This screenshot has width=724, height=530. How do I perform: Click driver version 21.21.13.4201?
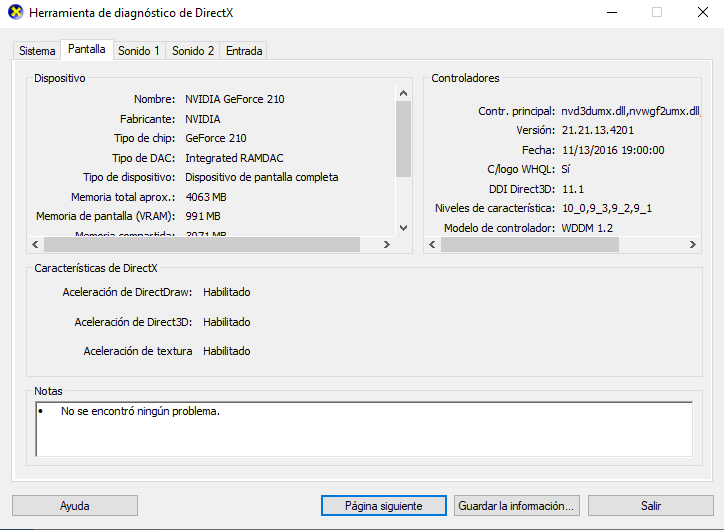coord(597,131)
